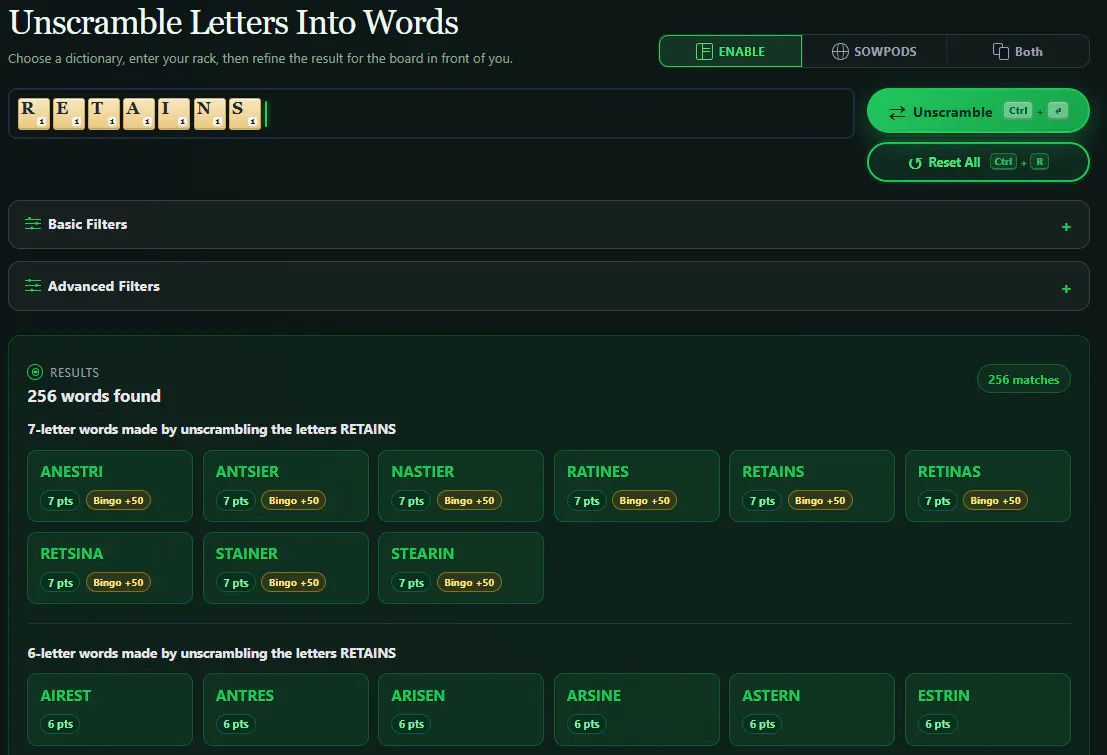Image resolution: width=1107 pixels, height=755 pixels.
Task: Click the A tile in the rack
Action: pyautogui.click(x=139, y=114)
